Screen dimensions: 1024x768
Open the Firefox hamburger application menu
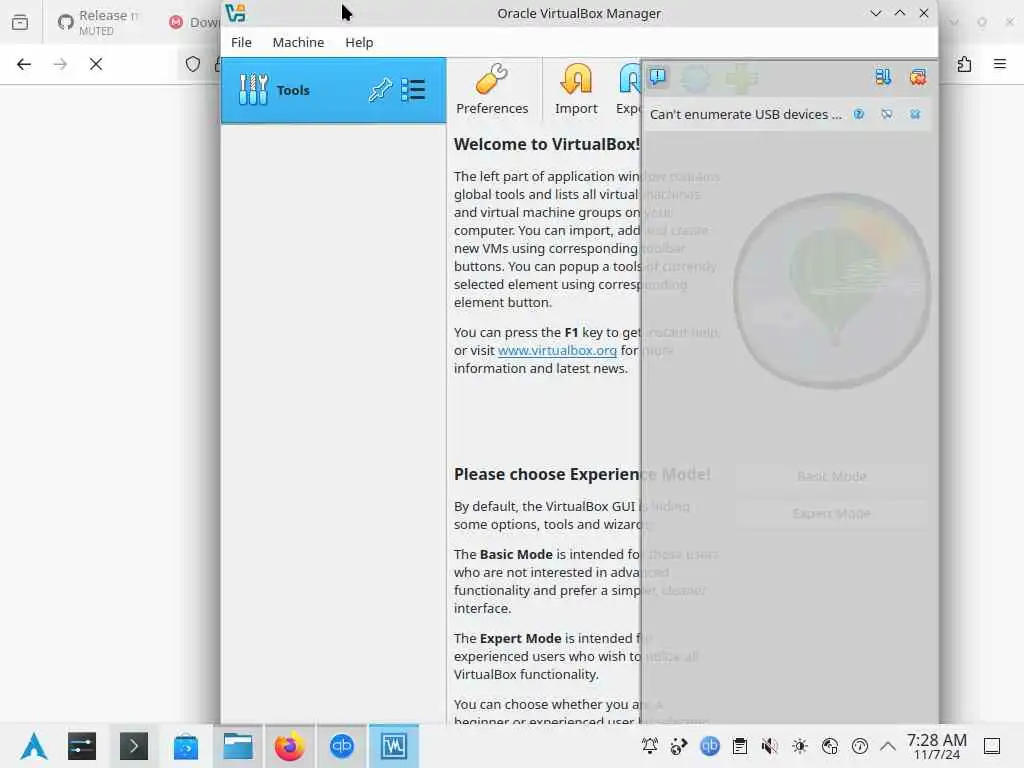pos(1000,64)
